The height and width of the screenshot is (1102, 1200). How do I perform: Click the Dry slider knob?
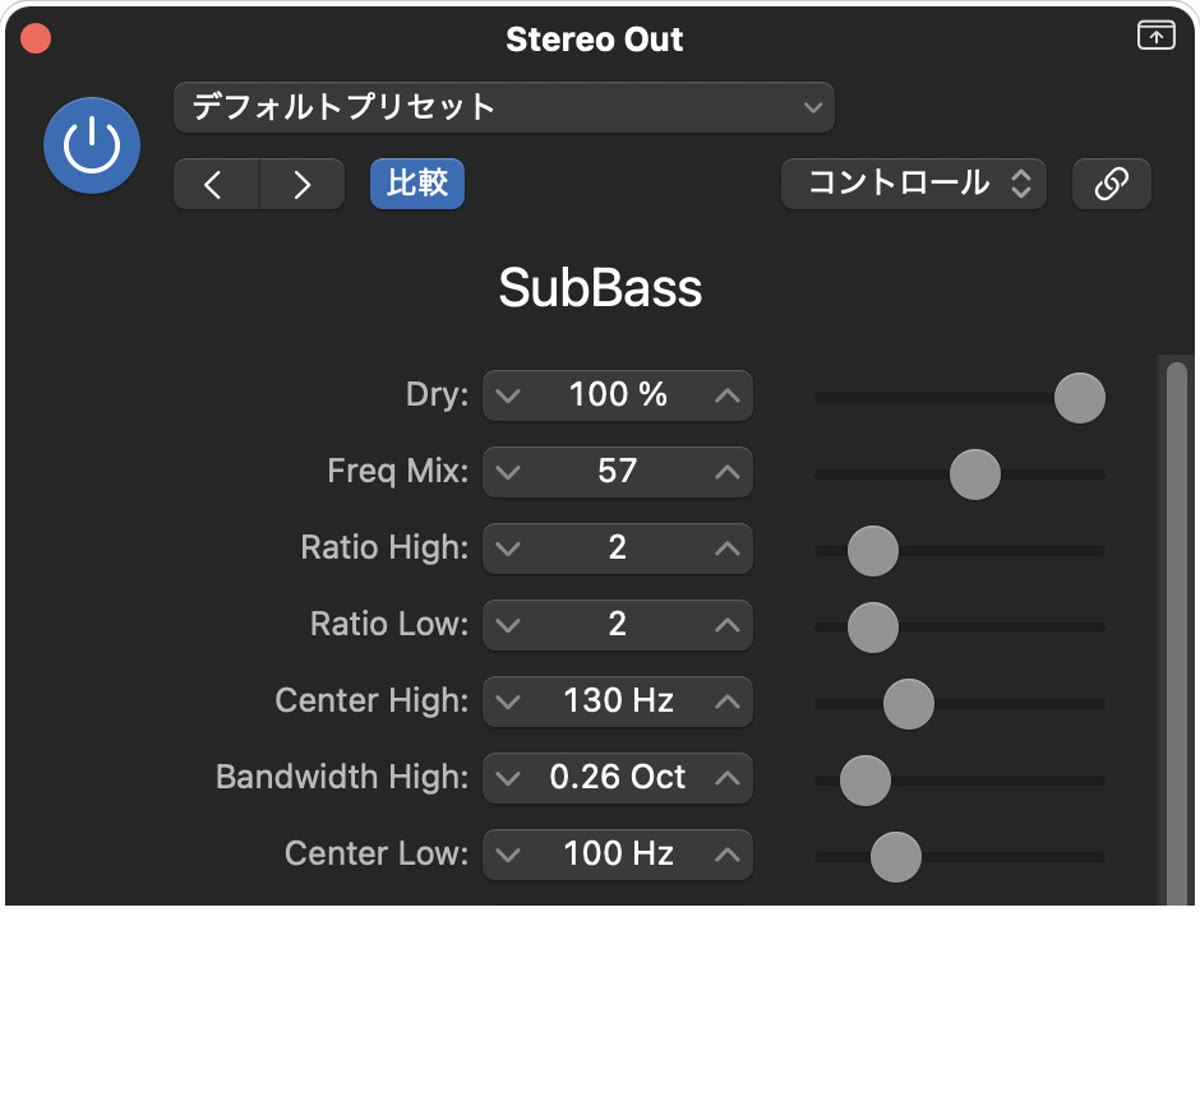point(1080,398)
